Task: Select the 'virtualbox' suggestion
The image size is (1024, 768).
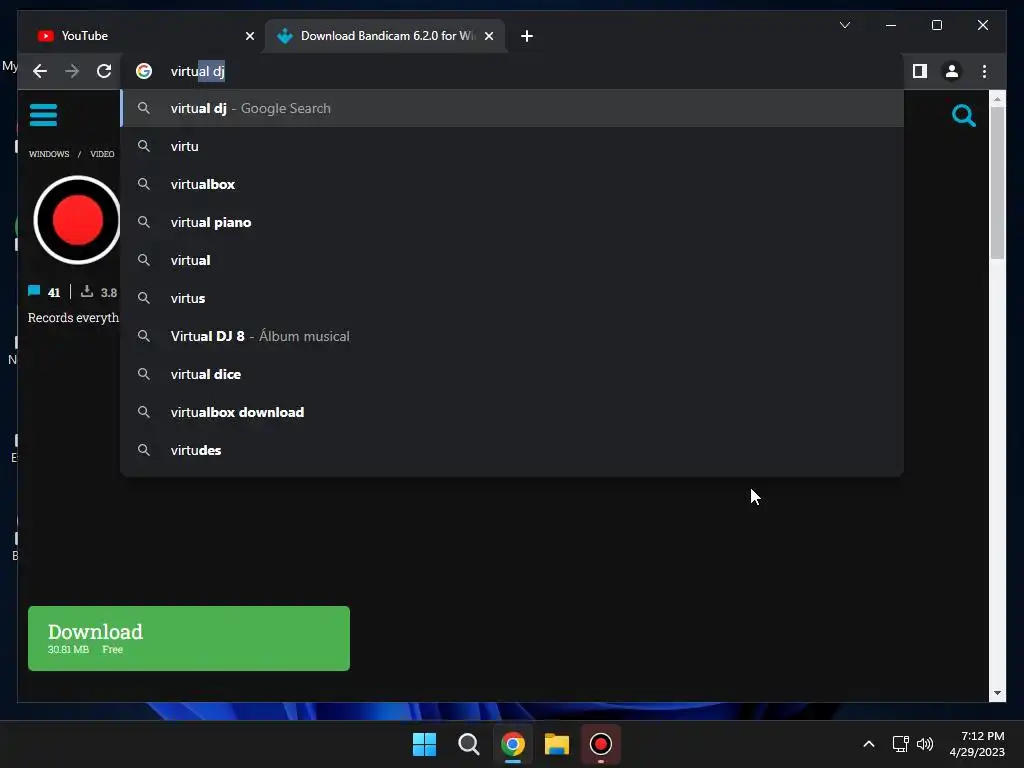Action: coord(512,184)
